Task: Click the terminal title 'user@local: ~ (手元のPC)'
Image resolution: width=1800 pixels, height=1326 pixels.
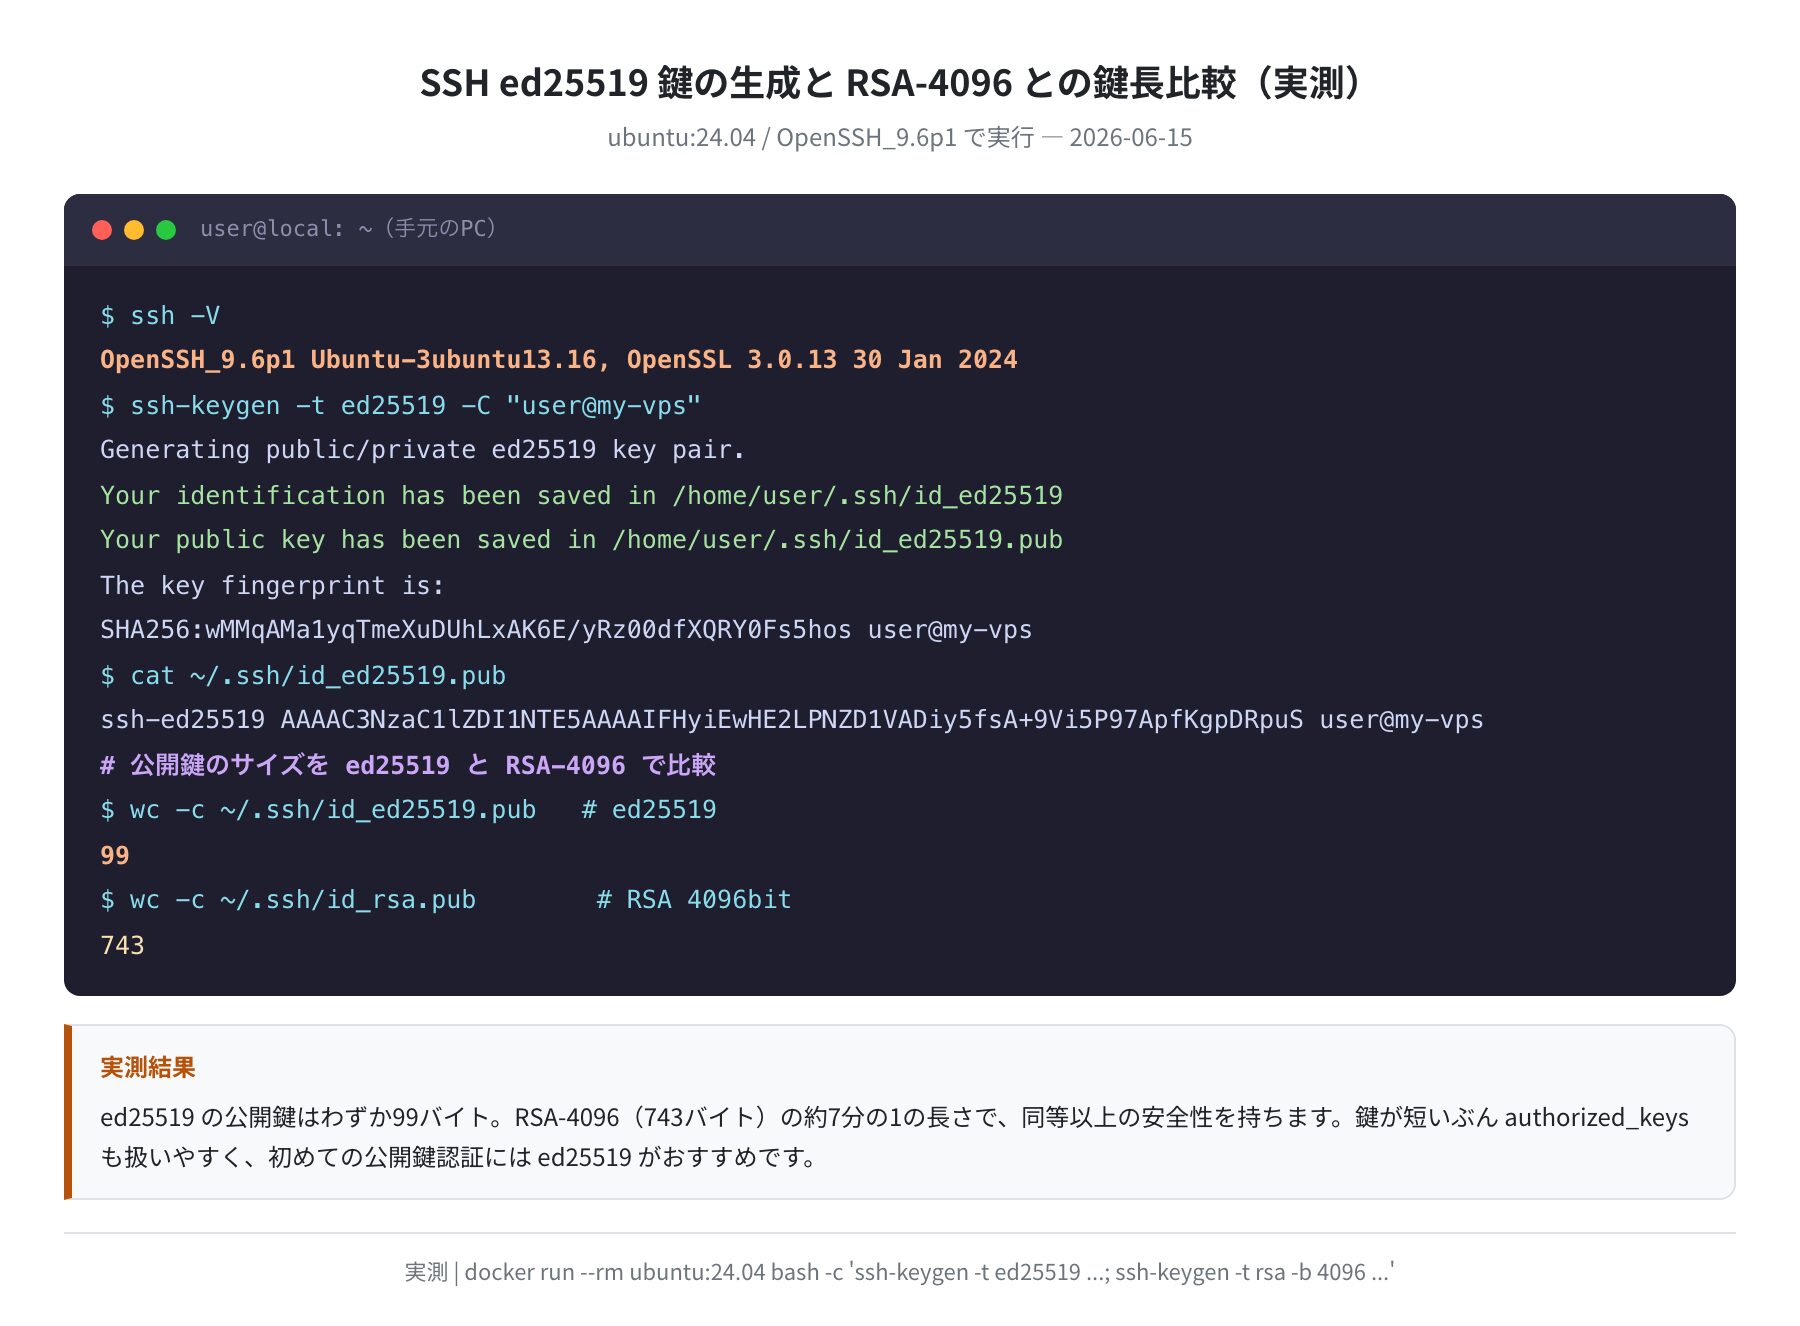Action: pos(348,229)
